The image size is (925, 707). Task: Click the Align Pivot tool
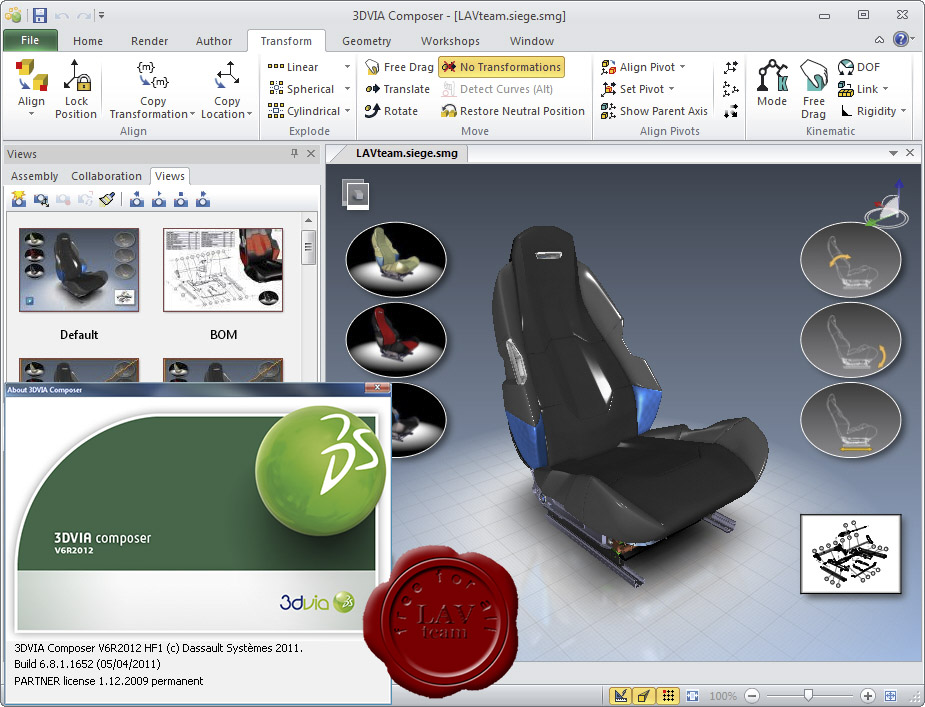coord(638,67)
